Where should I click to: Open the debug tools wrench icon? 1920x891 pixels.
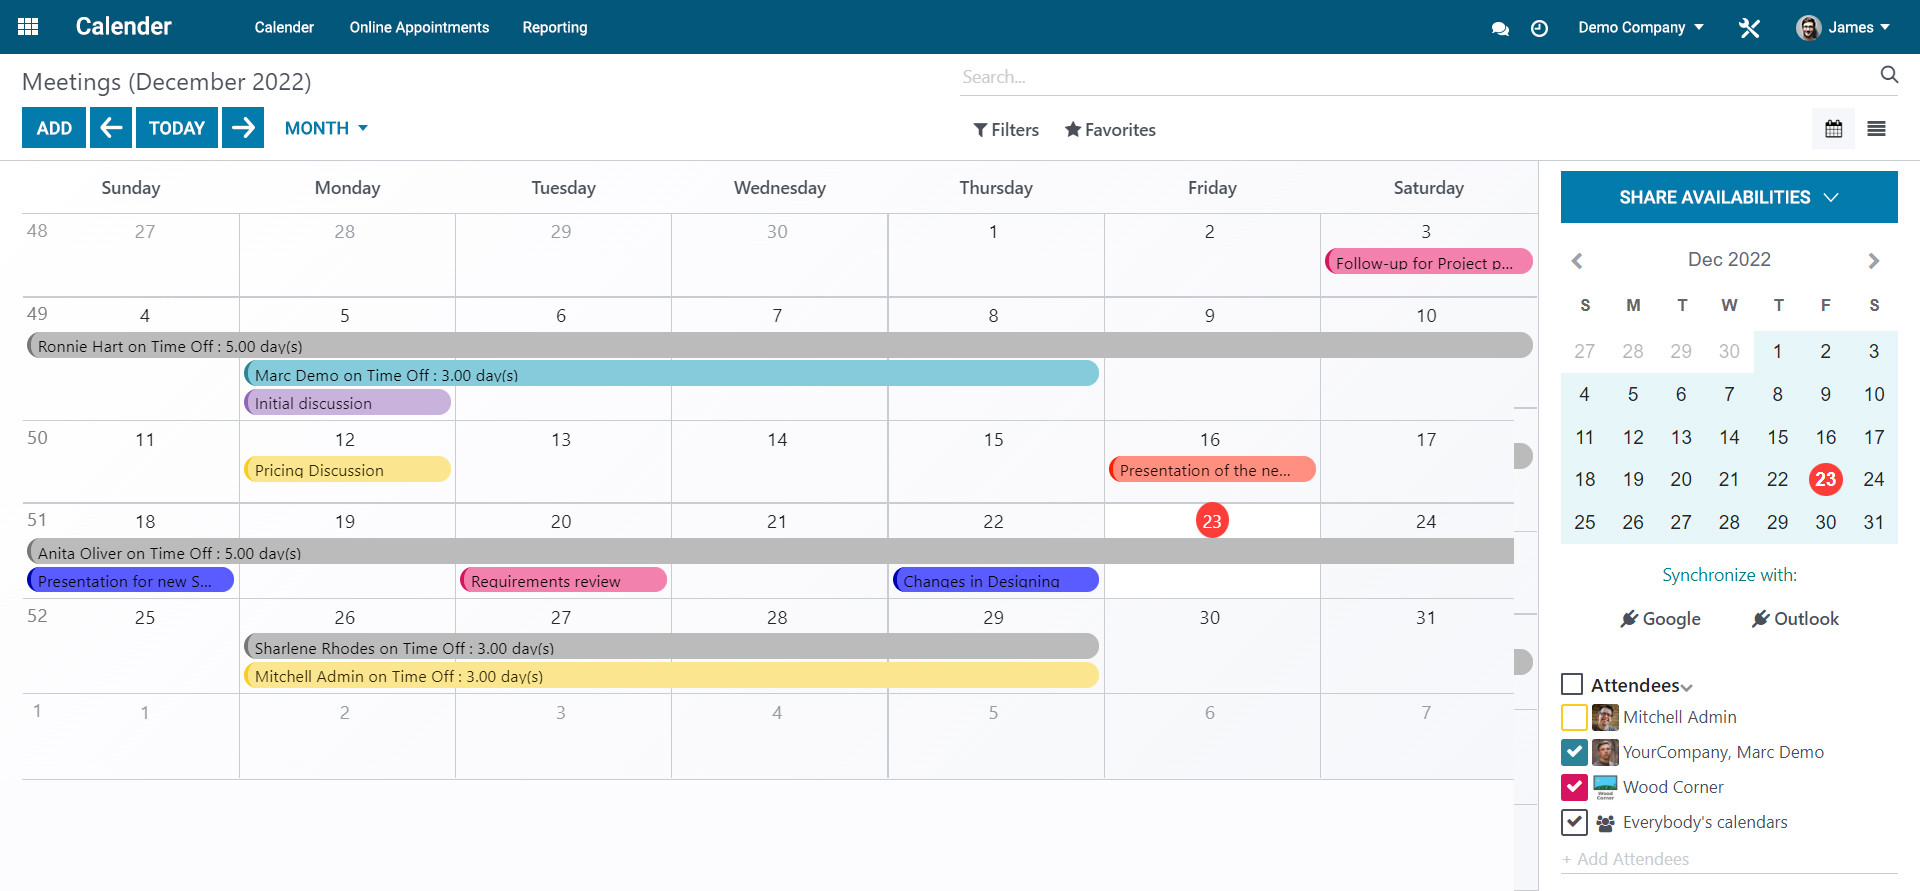click(x=1749, y=28)
